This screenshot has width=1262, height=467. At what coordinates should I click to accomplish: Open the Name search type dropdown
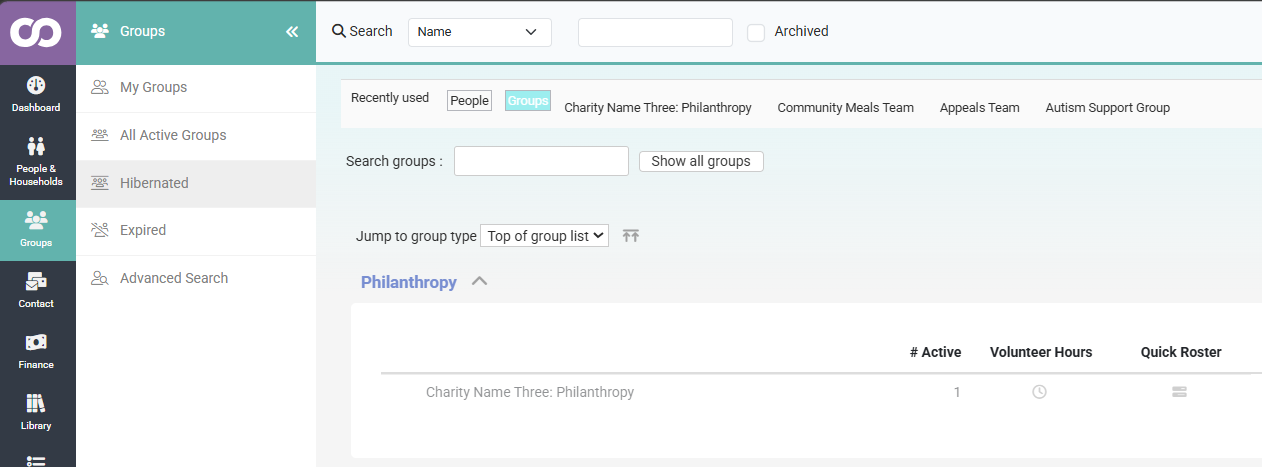(x=480, y=32)
